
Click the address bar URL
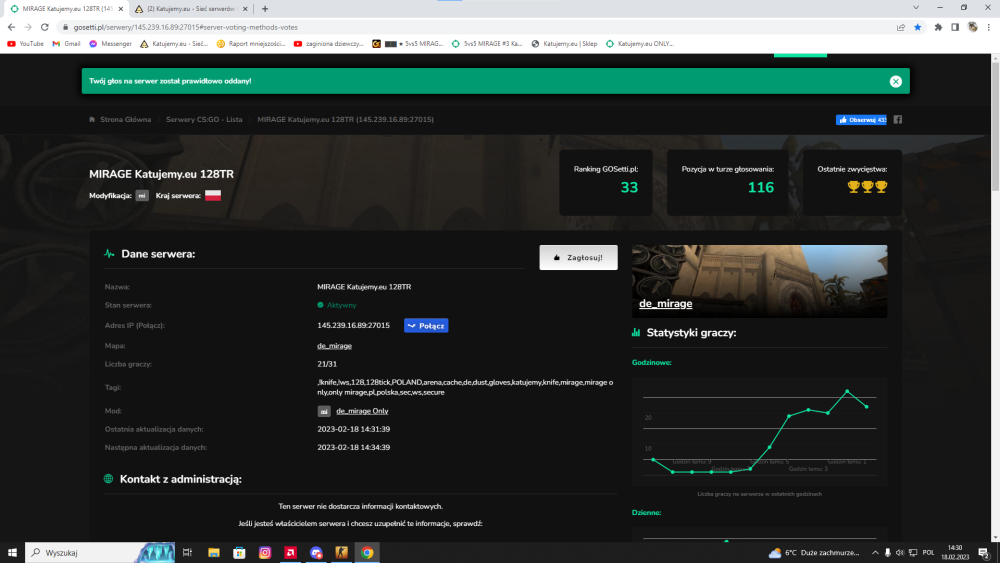click(185, 27)
